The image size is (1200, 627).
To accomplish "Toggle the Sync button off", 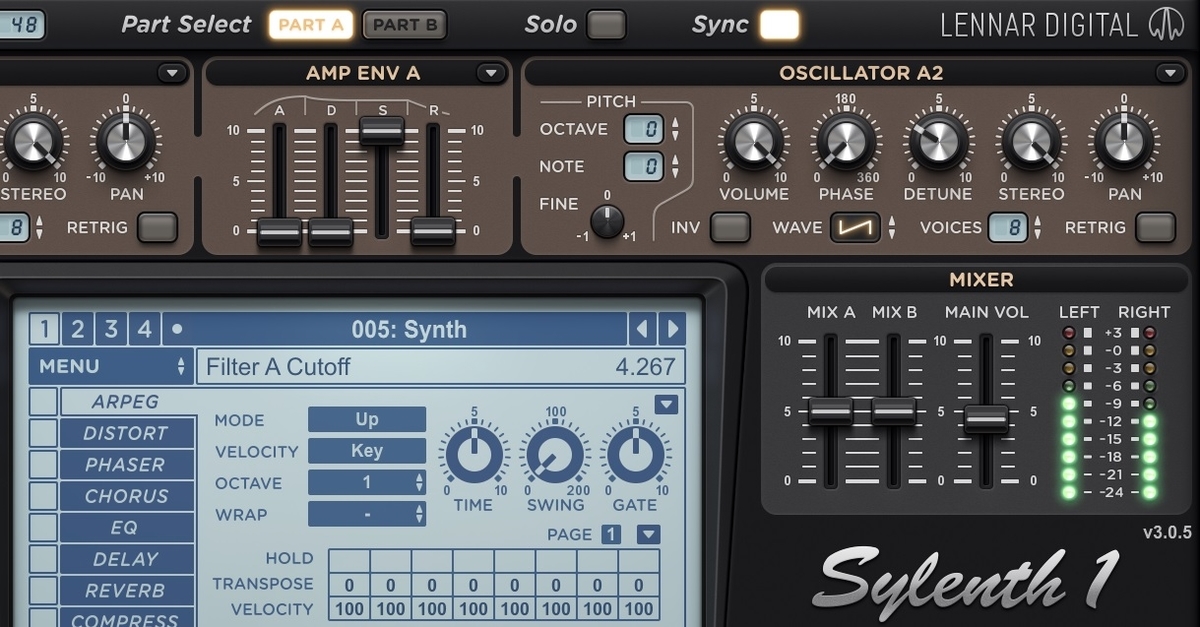I will (780, 24).
